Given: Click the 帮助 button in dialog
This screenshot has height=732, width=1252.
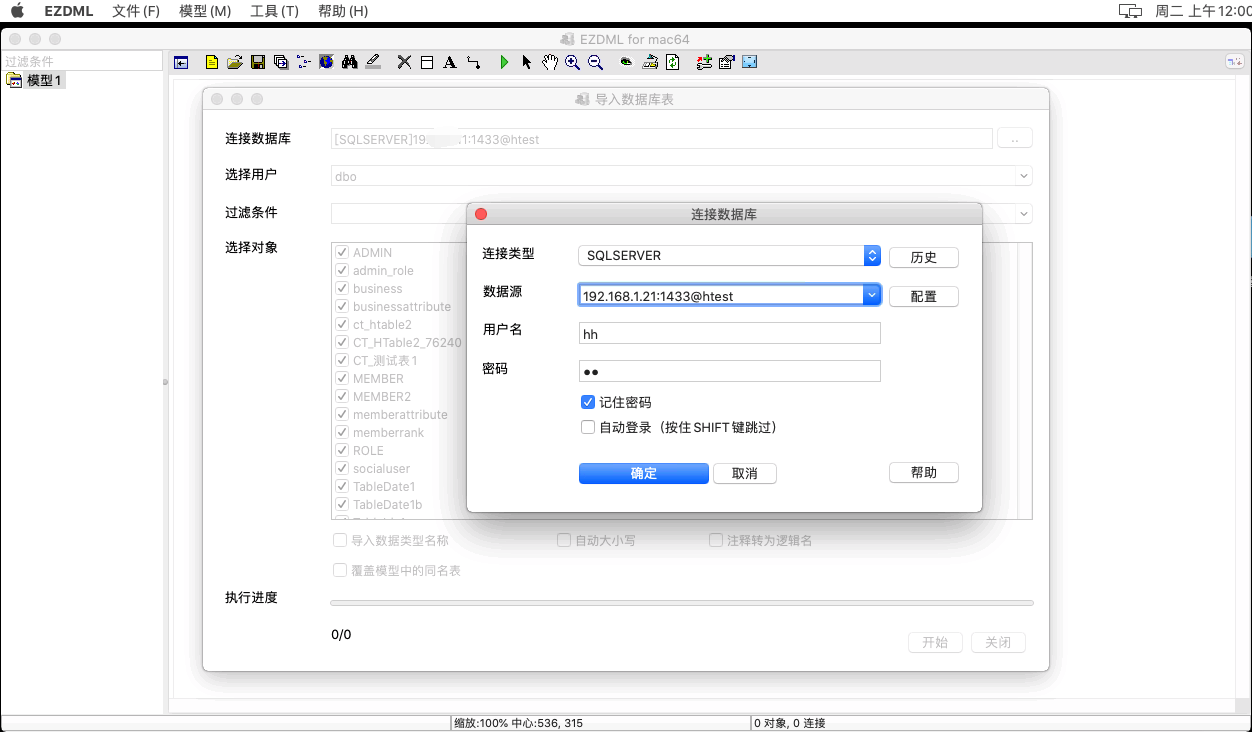Looking at the screenshot, I should pyautogui.click(x=924, y=473).
